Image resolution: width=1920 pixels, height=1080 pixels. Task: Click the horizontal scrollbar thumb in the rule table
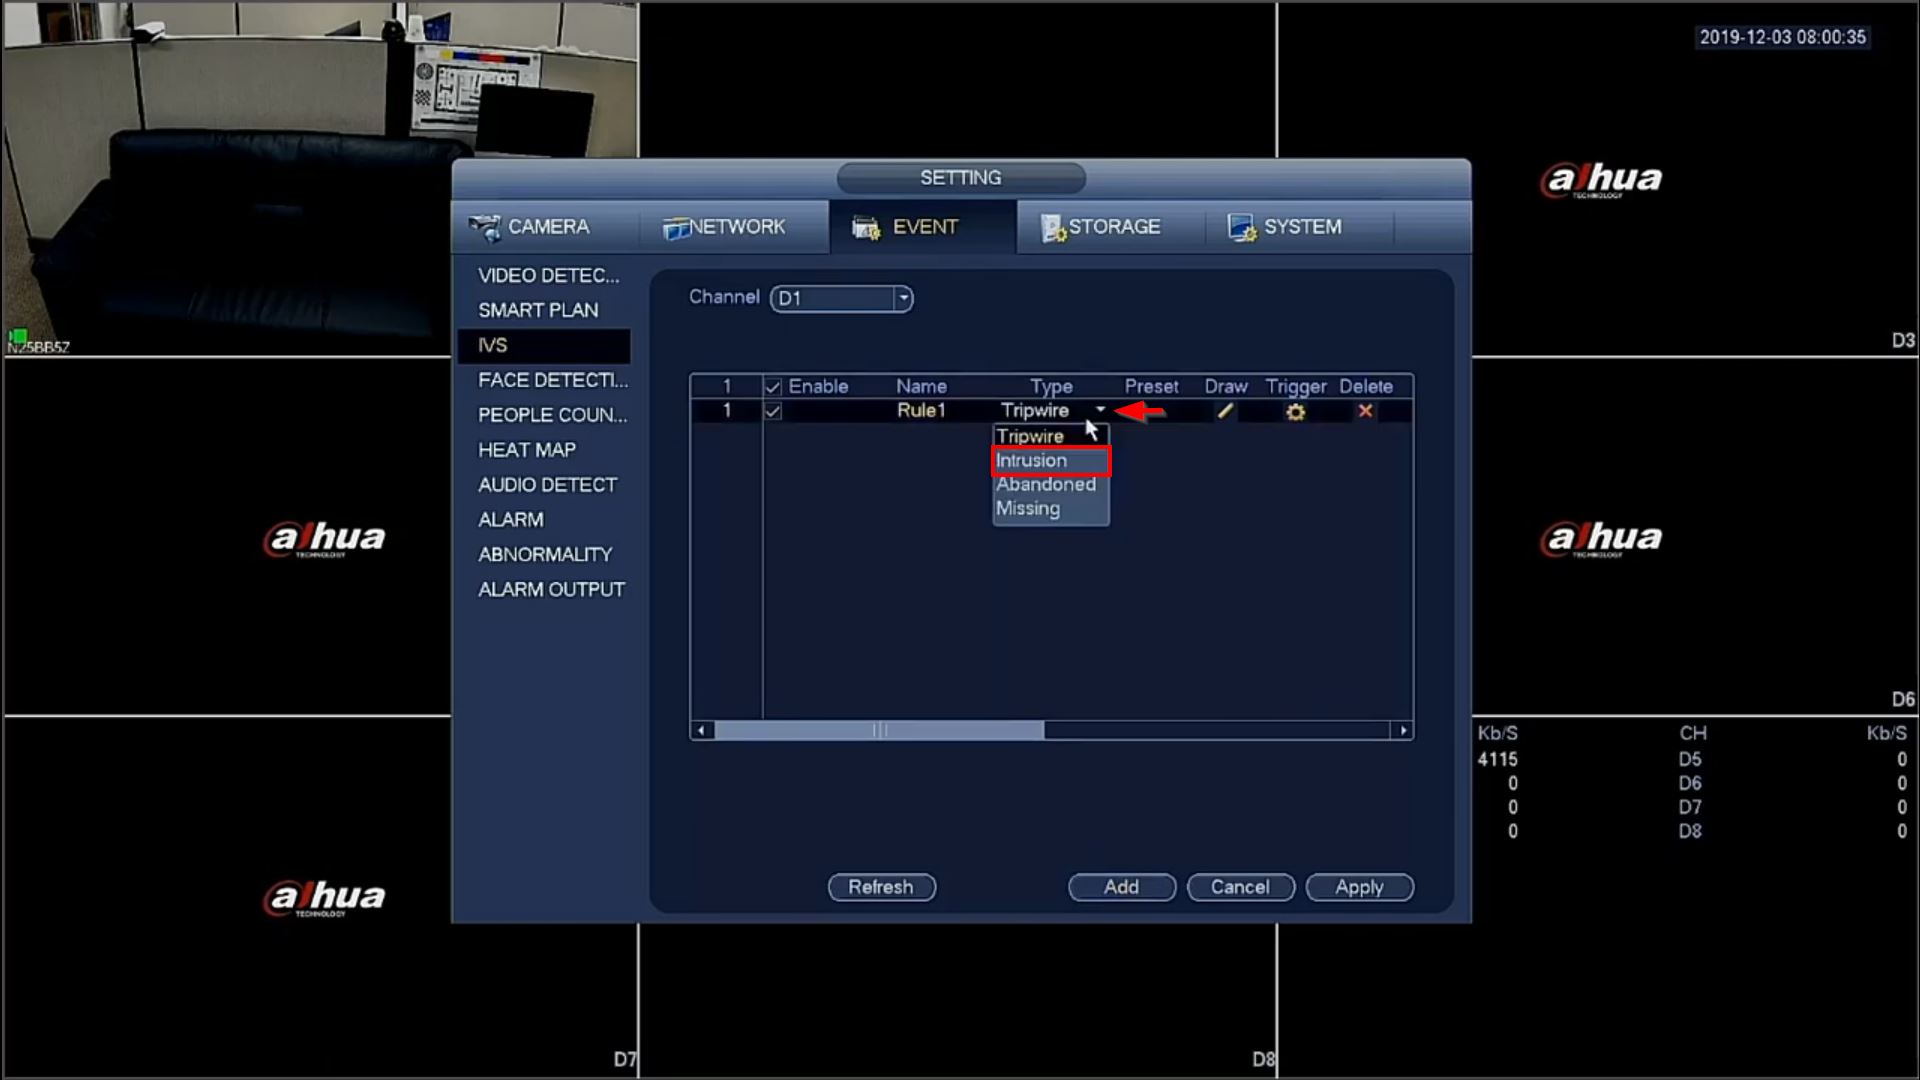(879, 731)
